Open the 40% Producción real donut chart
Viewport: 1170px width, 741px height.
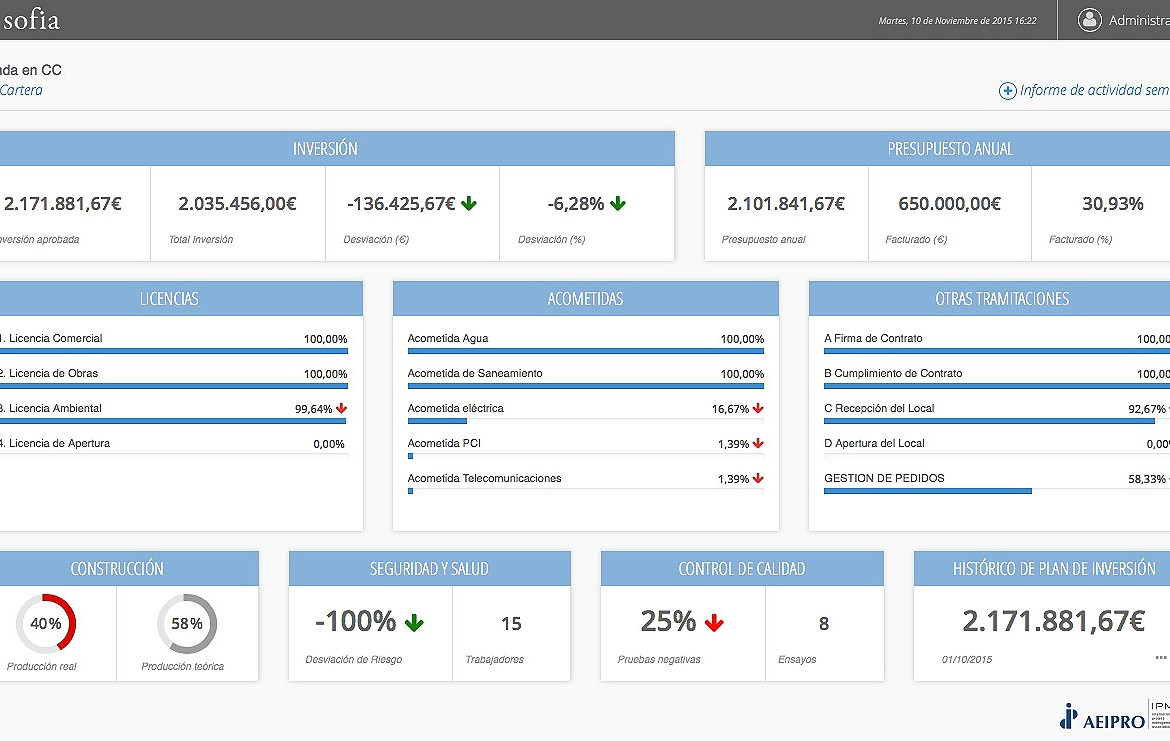pos(46,623)
